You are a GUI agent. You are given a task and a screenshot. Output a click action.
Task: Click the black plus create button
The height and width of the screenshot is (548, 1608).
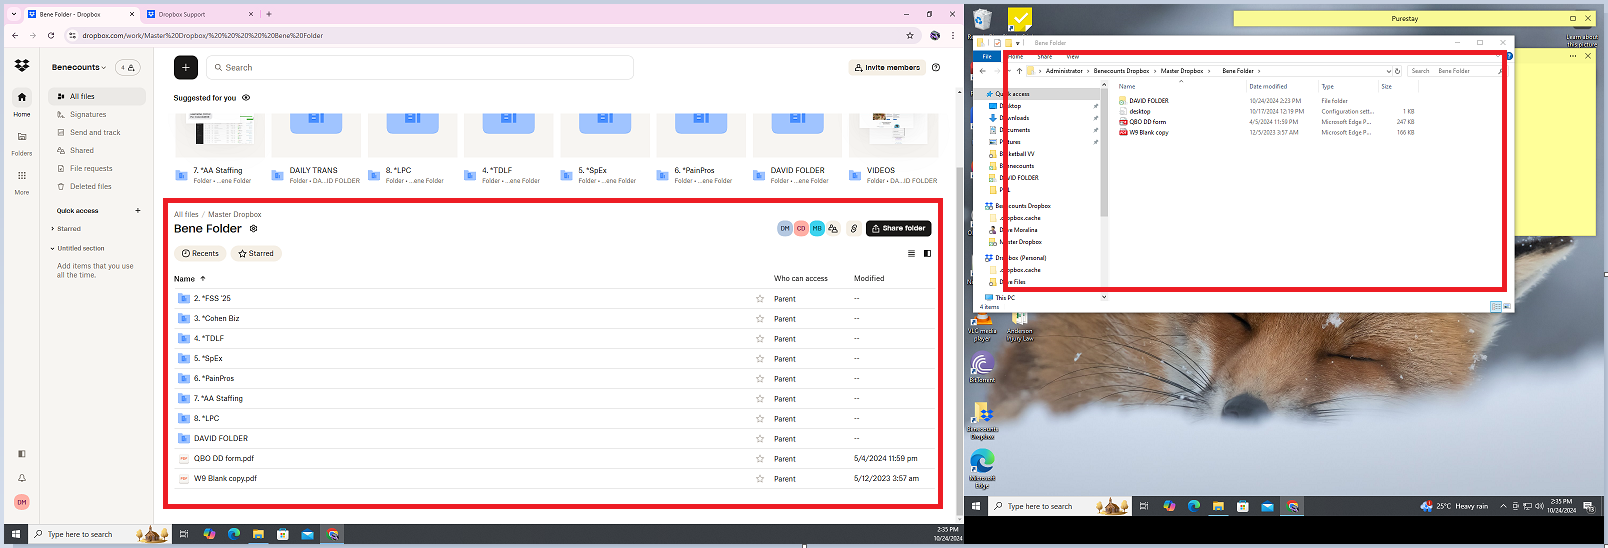point(185,67)
